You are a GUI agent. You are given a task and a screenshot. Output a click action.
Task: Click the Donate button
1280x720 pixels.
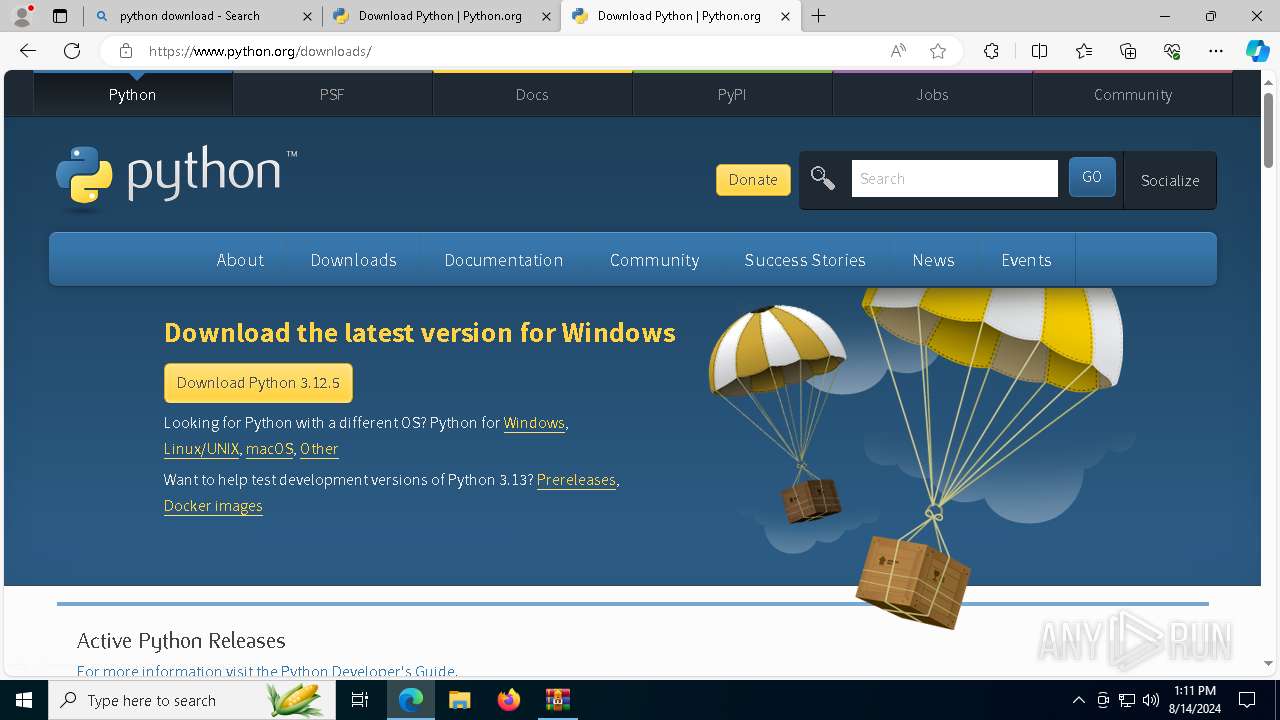pyautogui.click(x=753, y=180)
